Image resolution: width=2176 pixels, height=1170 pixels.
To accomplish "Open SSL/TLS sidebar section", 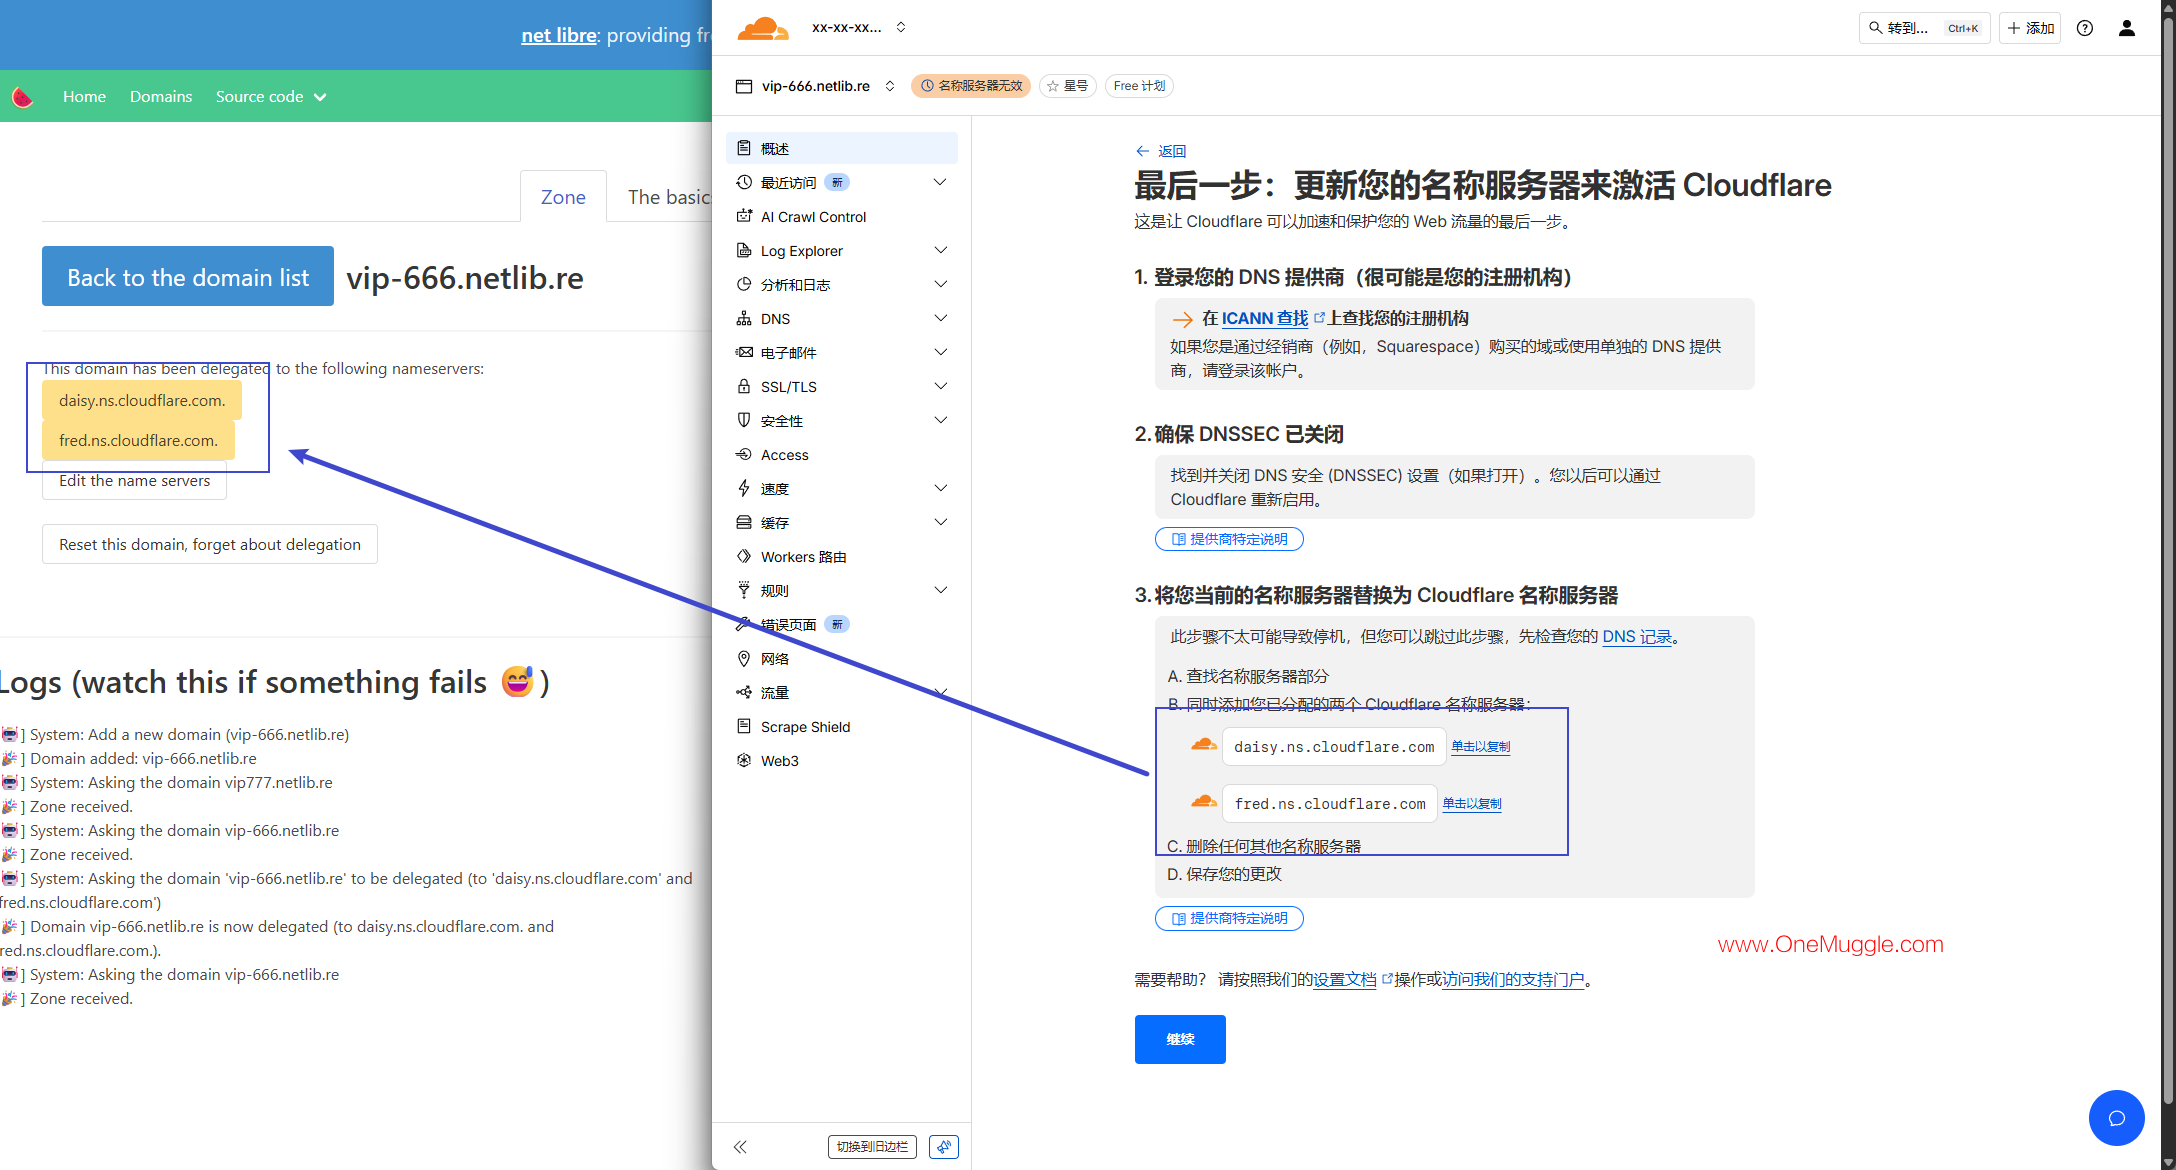I will pyautogui.click(x=842, y=386).
